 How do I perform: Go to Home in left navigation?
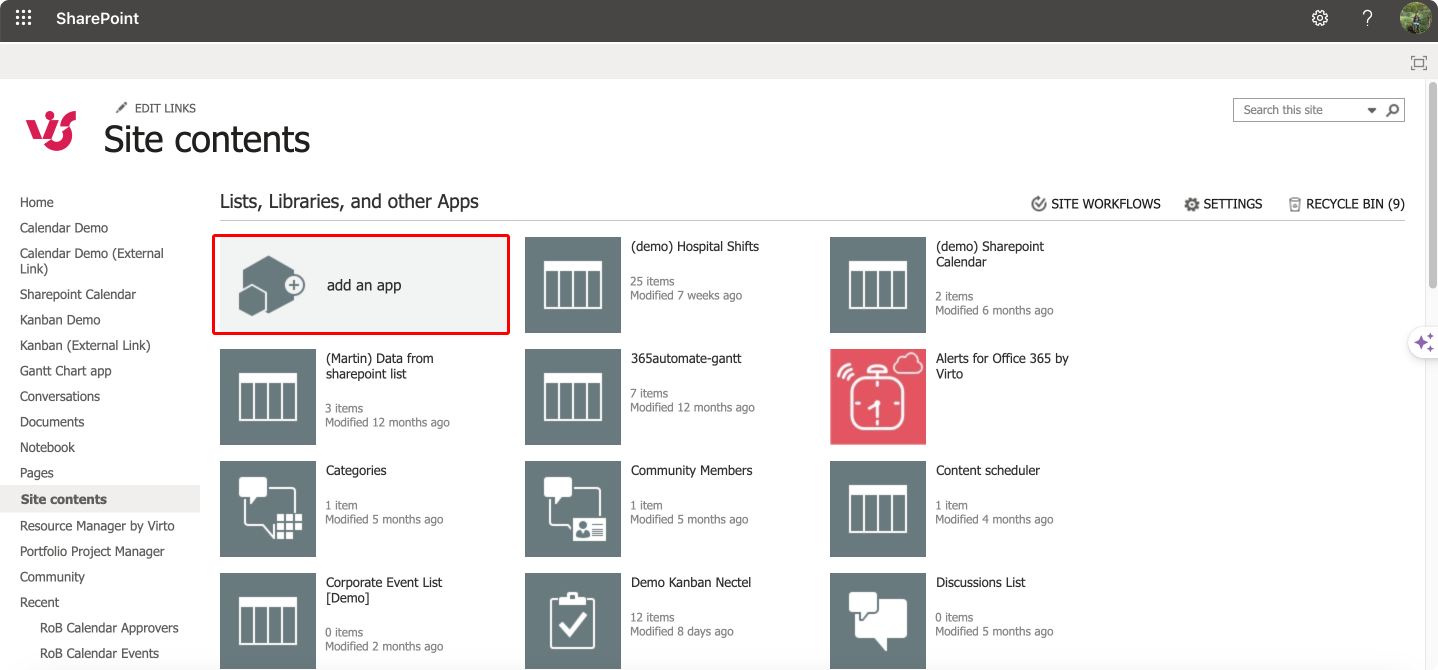pos(37,202)
